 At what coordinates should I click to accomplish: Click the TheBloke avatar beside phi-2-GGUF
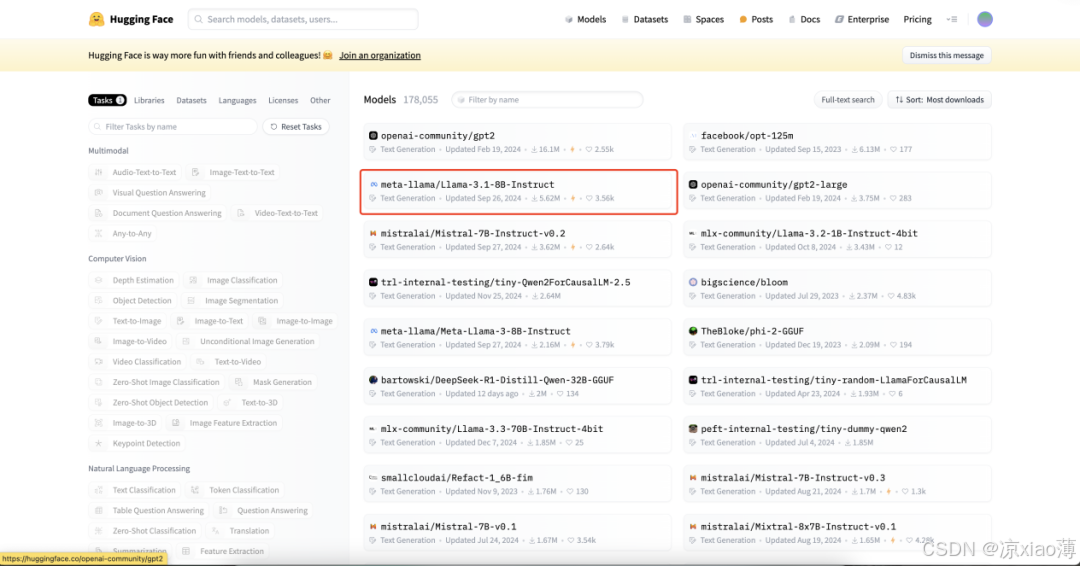point(693,331)
